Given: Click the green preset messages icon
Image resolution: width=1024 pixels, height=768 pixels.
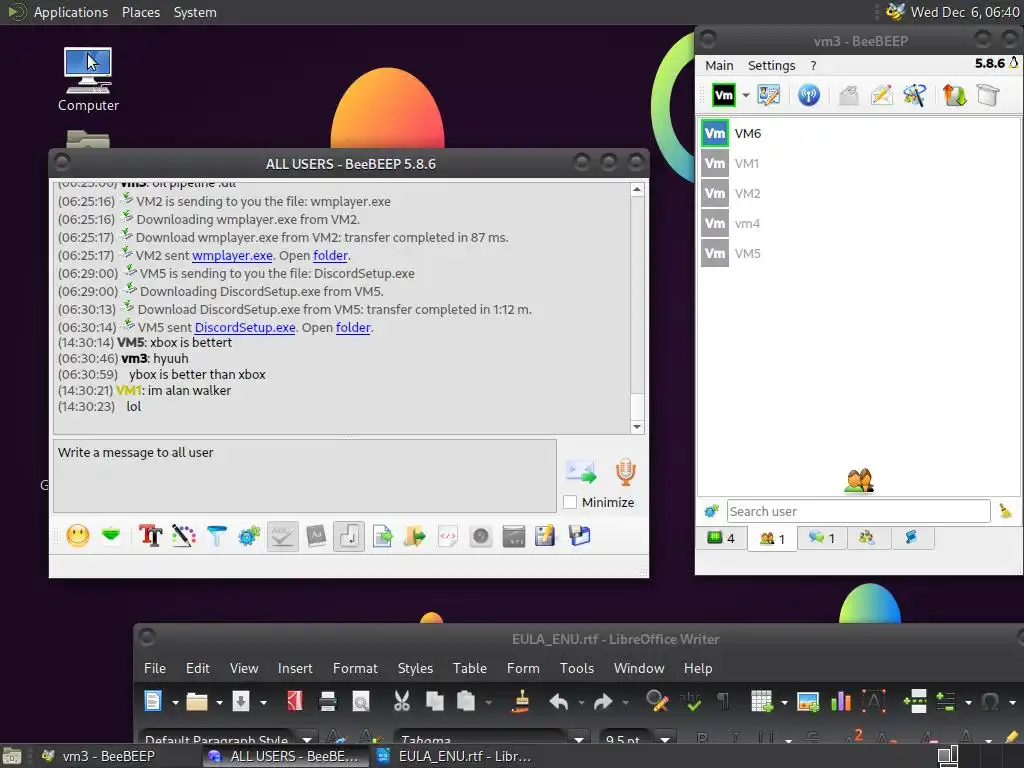Looking at the screenshot, I should (x=111, y=536).
